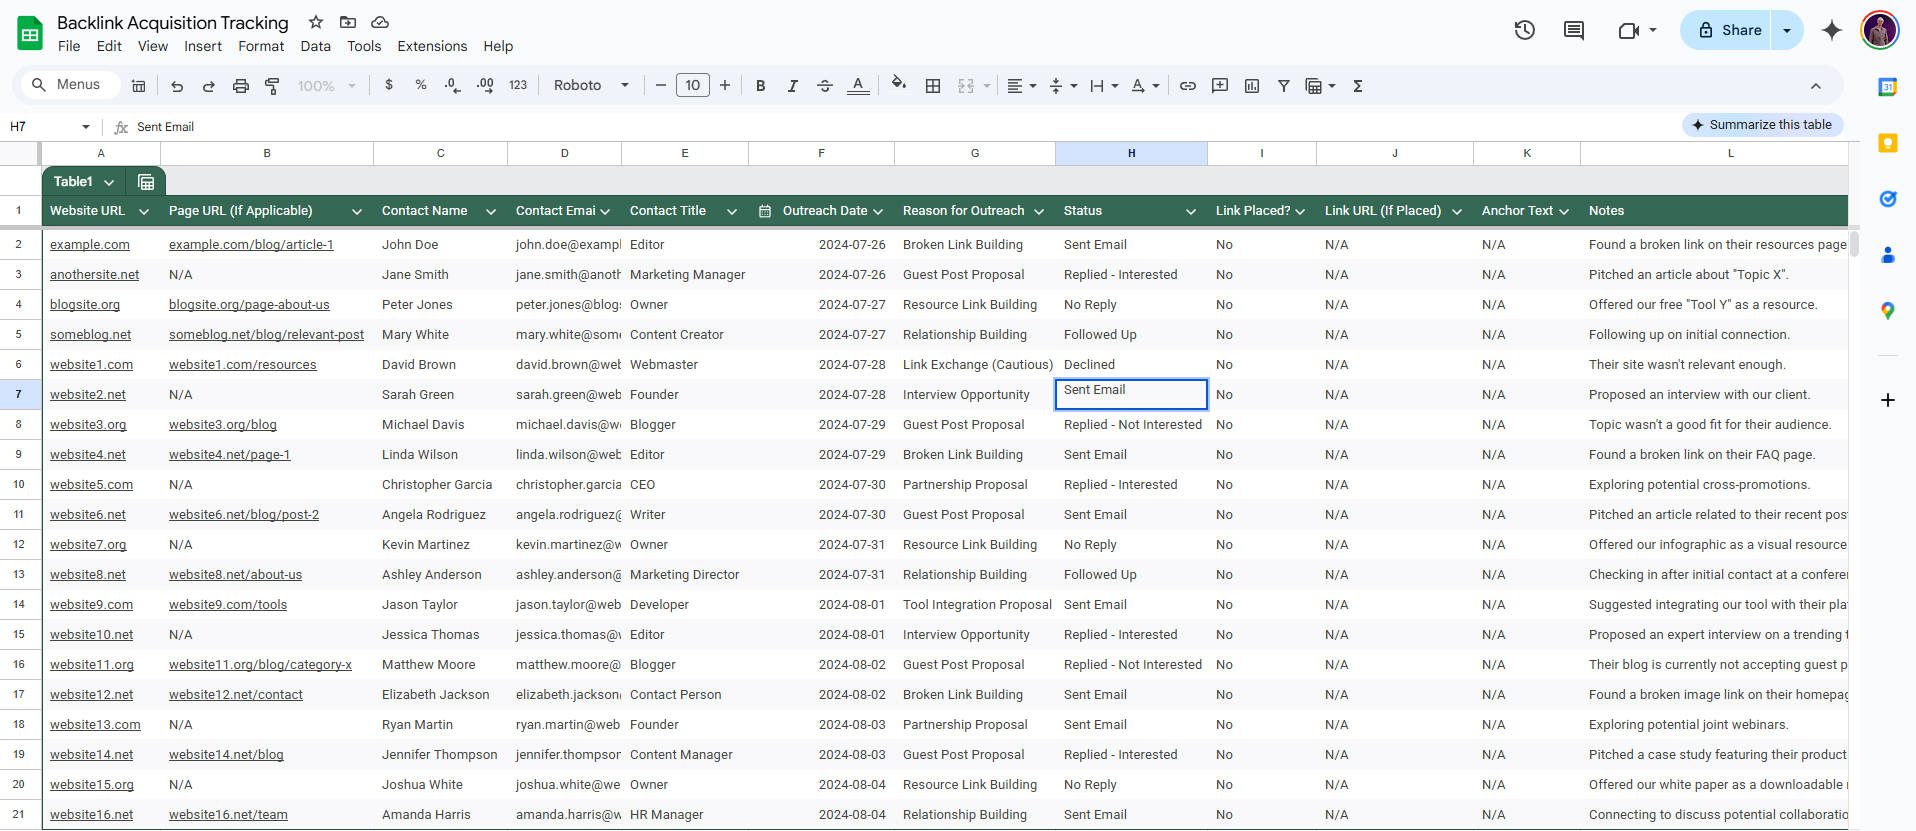1916x831 pixels.
Task: Open version history clock icon
Action: (1524, 30)
